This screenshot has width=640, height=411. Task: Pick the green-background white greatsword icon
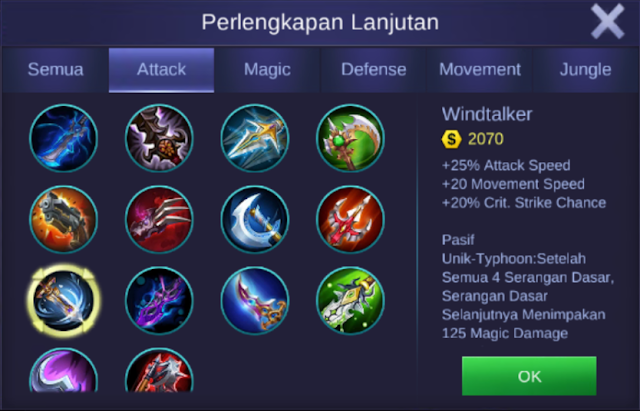click(350, 300)
